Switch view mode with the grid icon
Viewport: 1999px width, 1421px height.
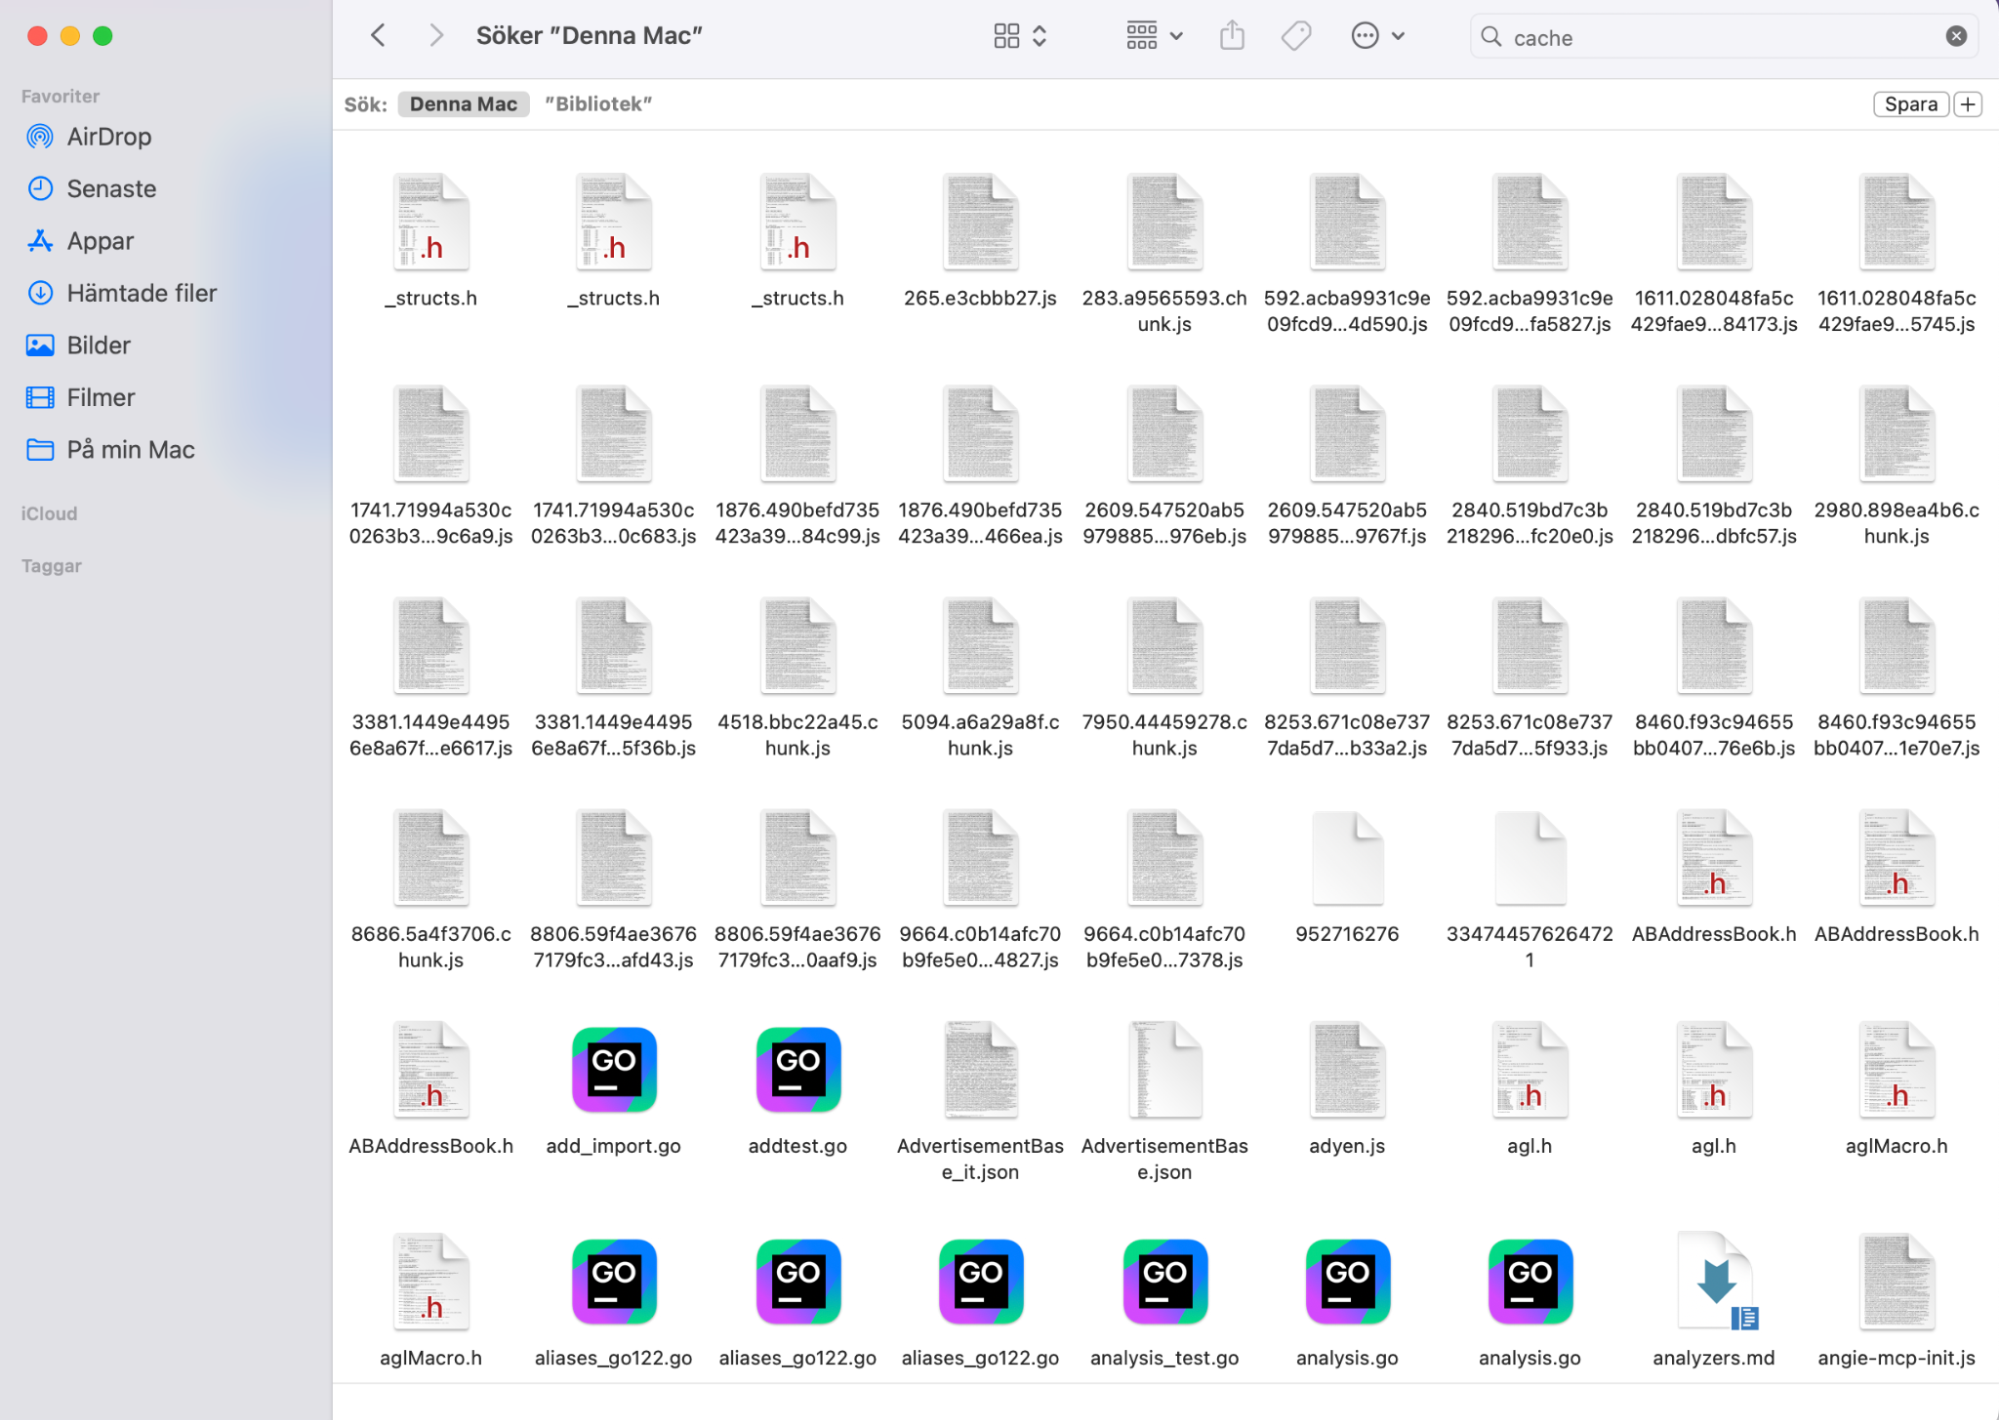(x=1020, y=36)
